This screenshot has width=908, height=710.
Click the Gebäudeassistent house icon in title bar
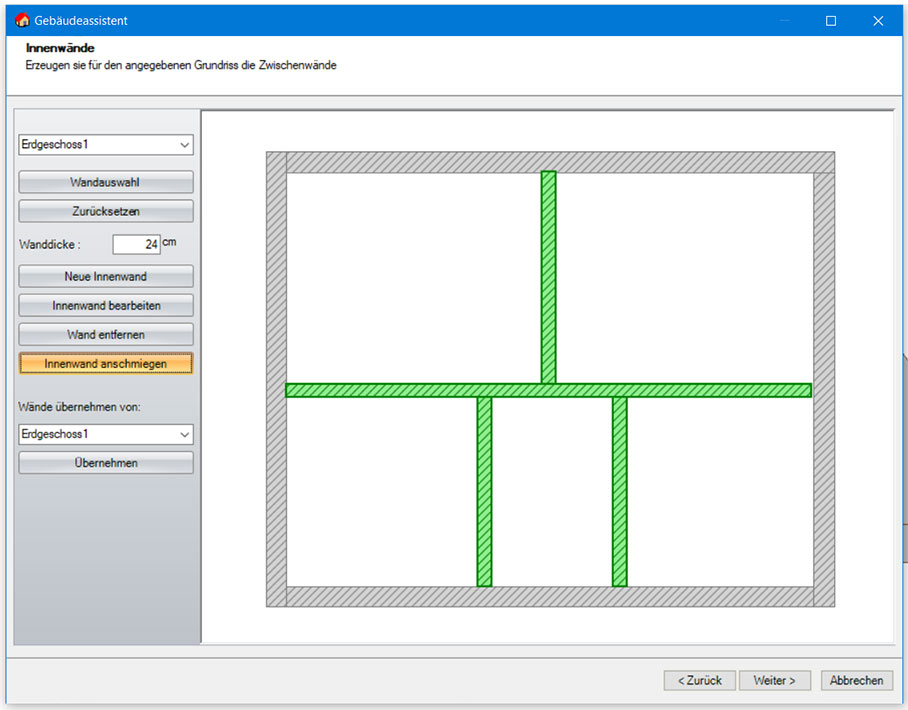[x=23, y=20]
